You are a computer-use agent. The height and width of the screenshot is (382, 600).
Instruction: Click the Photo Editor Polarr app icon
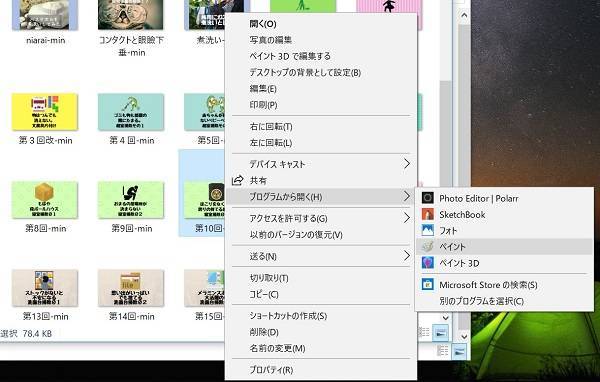tap(427, 198)
